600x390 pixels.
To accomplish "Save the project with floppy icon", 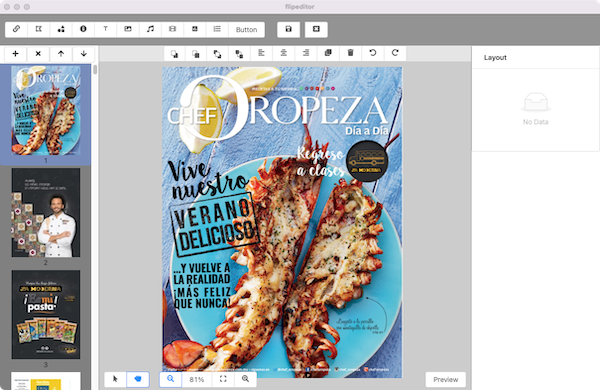I will pyautogui.click(x=289, y=29).
